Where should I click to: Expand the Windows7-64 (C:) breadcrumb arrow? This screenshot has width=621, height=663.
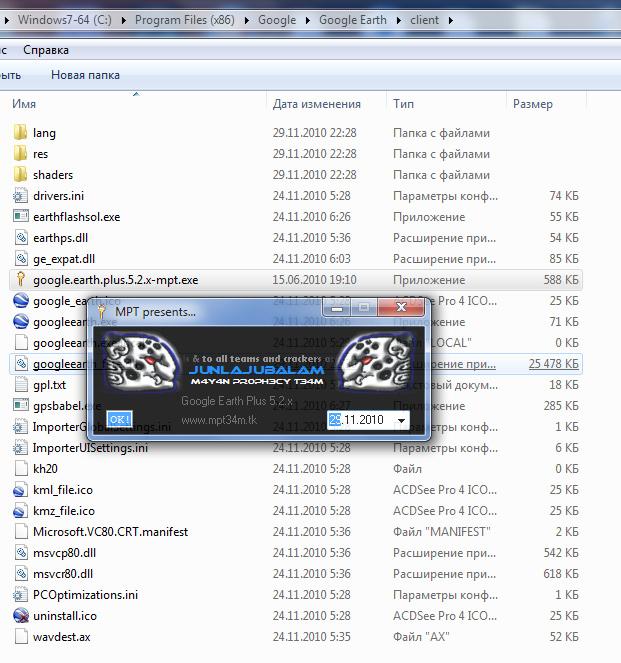coord(123,20)
